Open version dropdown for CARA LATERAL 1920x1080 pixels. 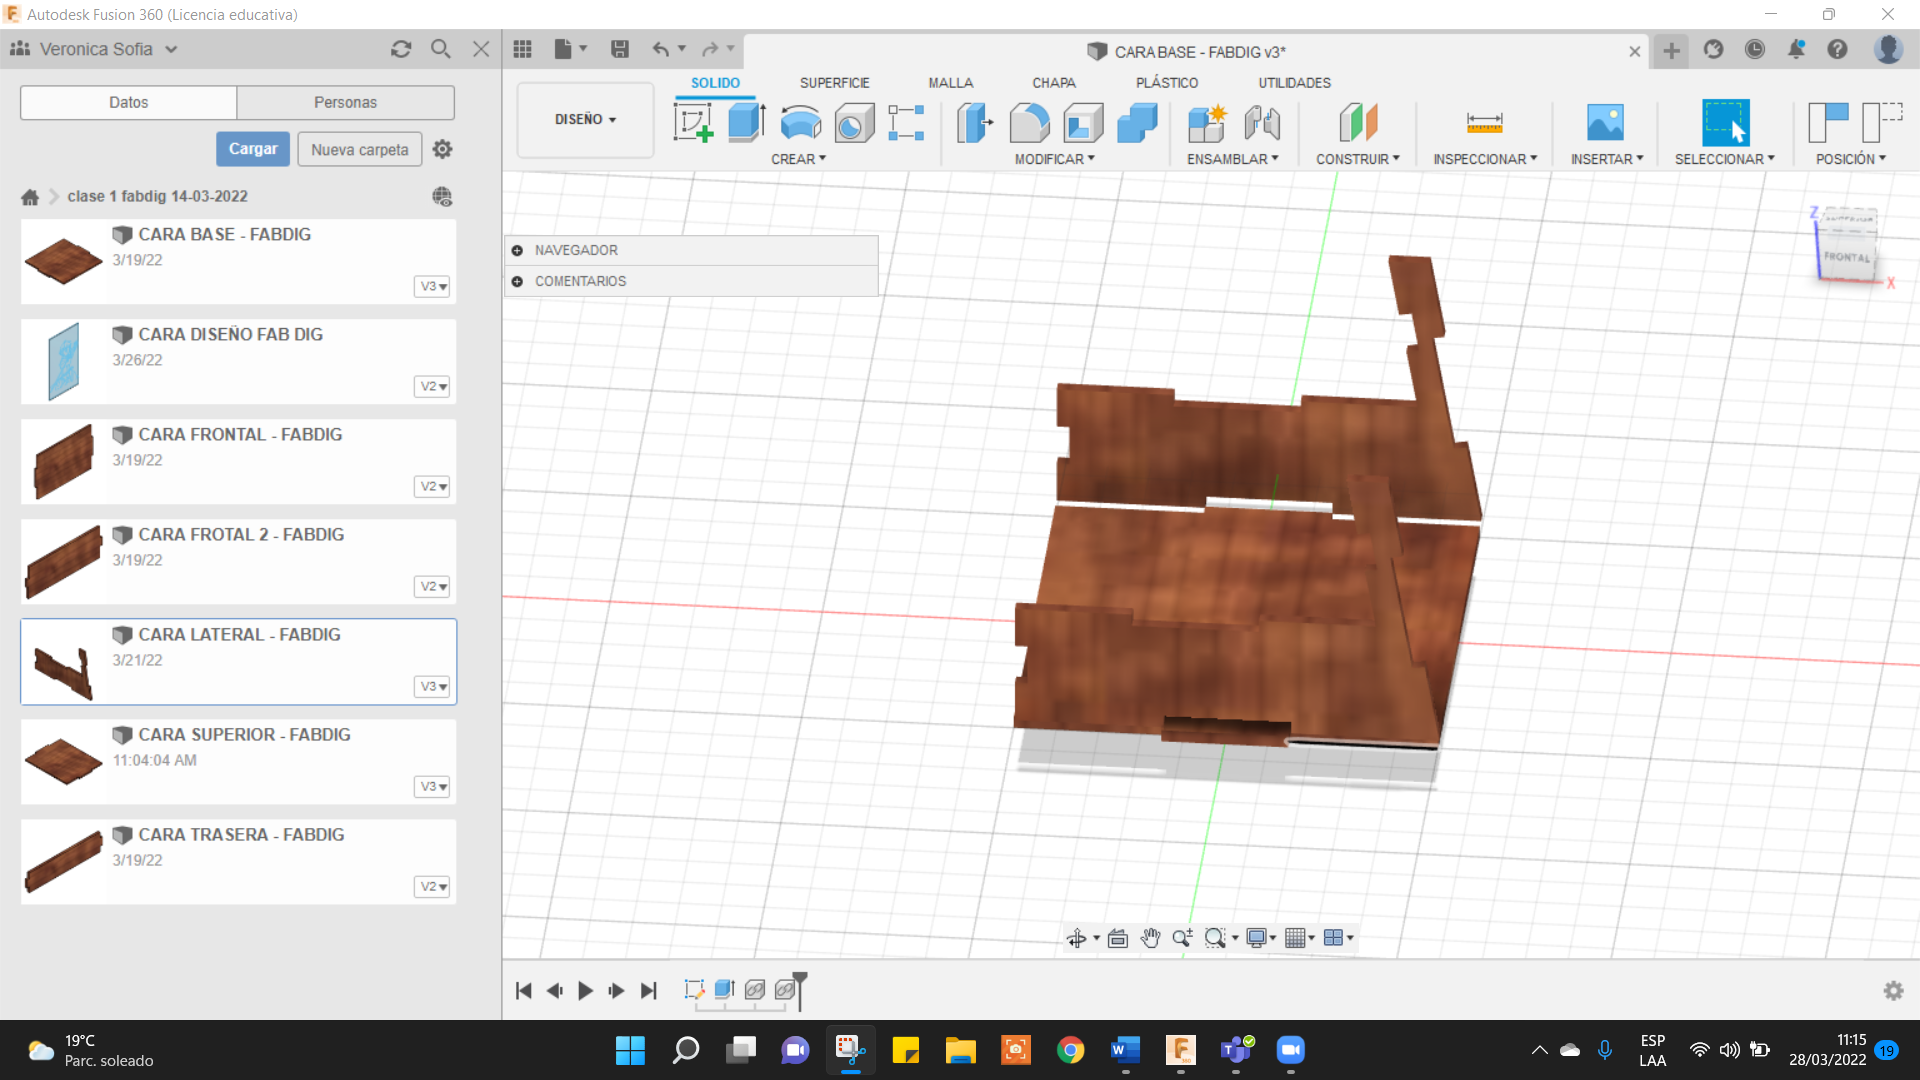click(432, 686)
